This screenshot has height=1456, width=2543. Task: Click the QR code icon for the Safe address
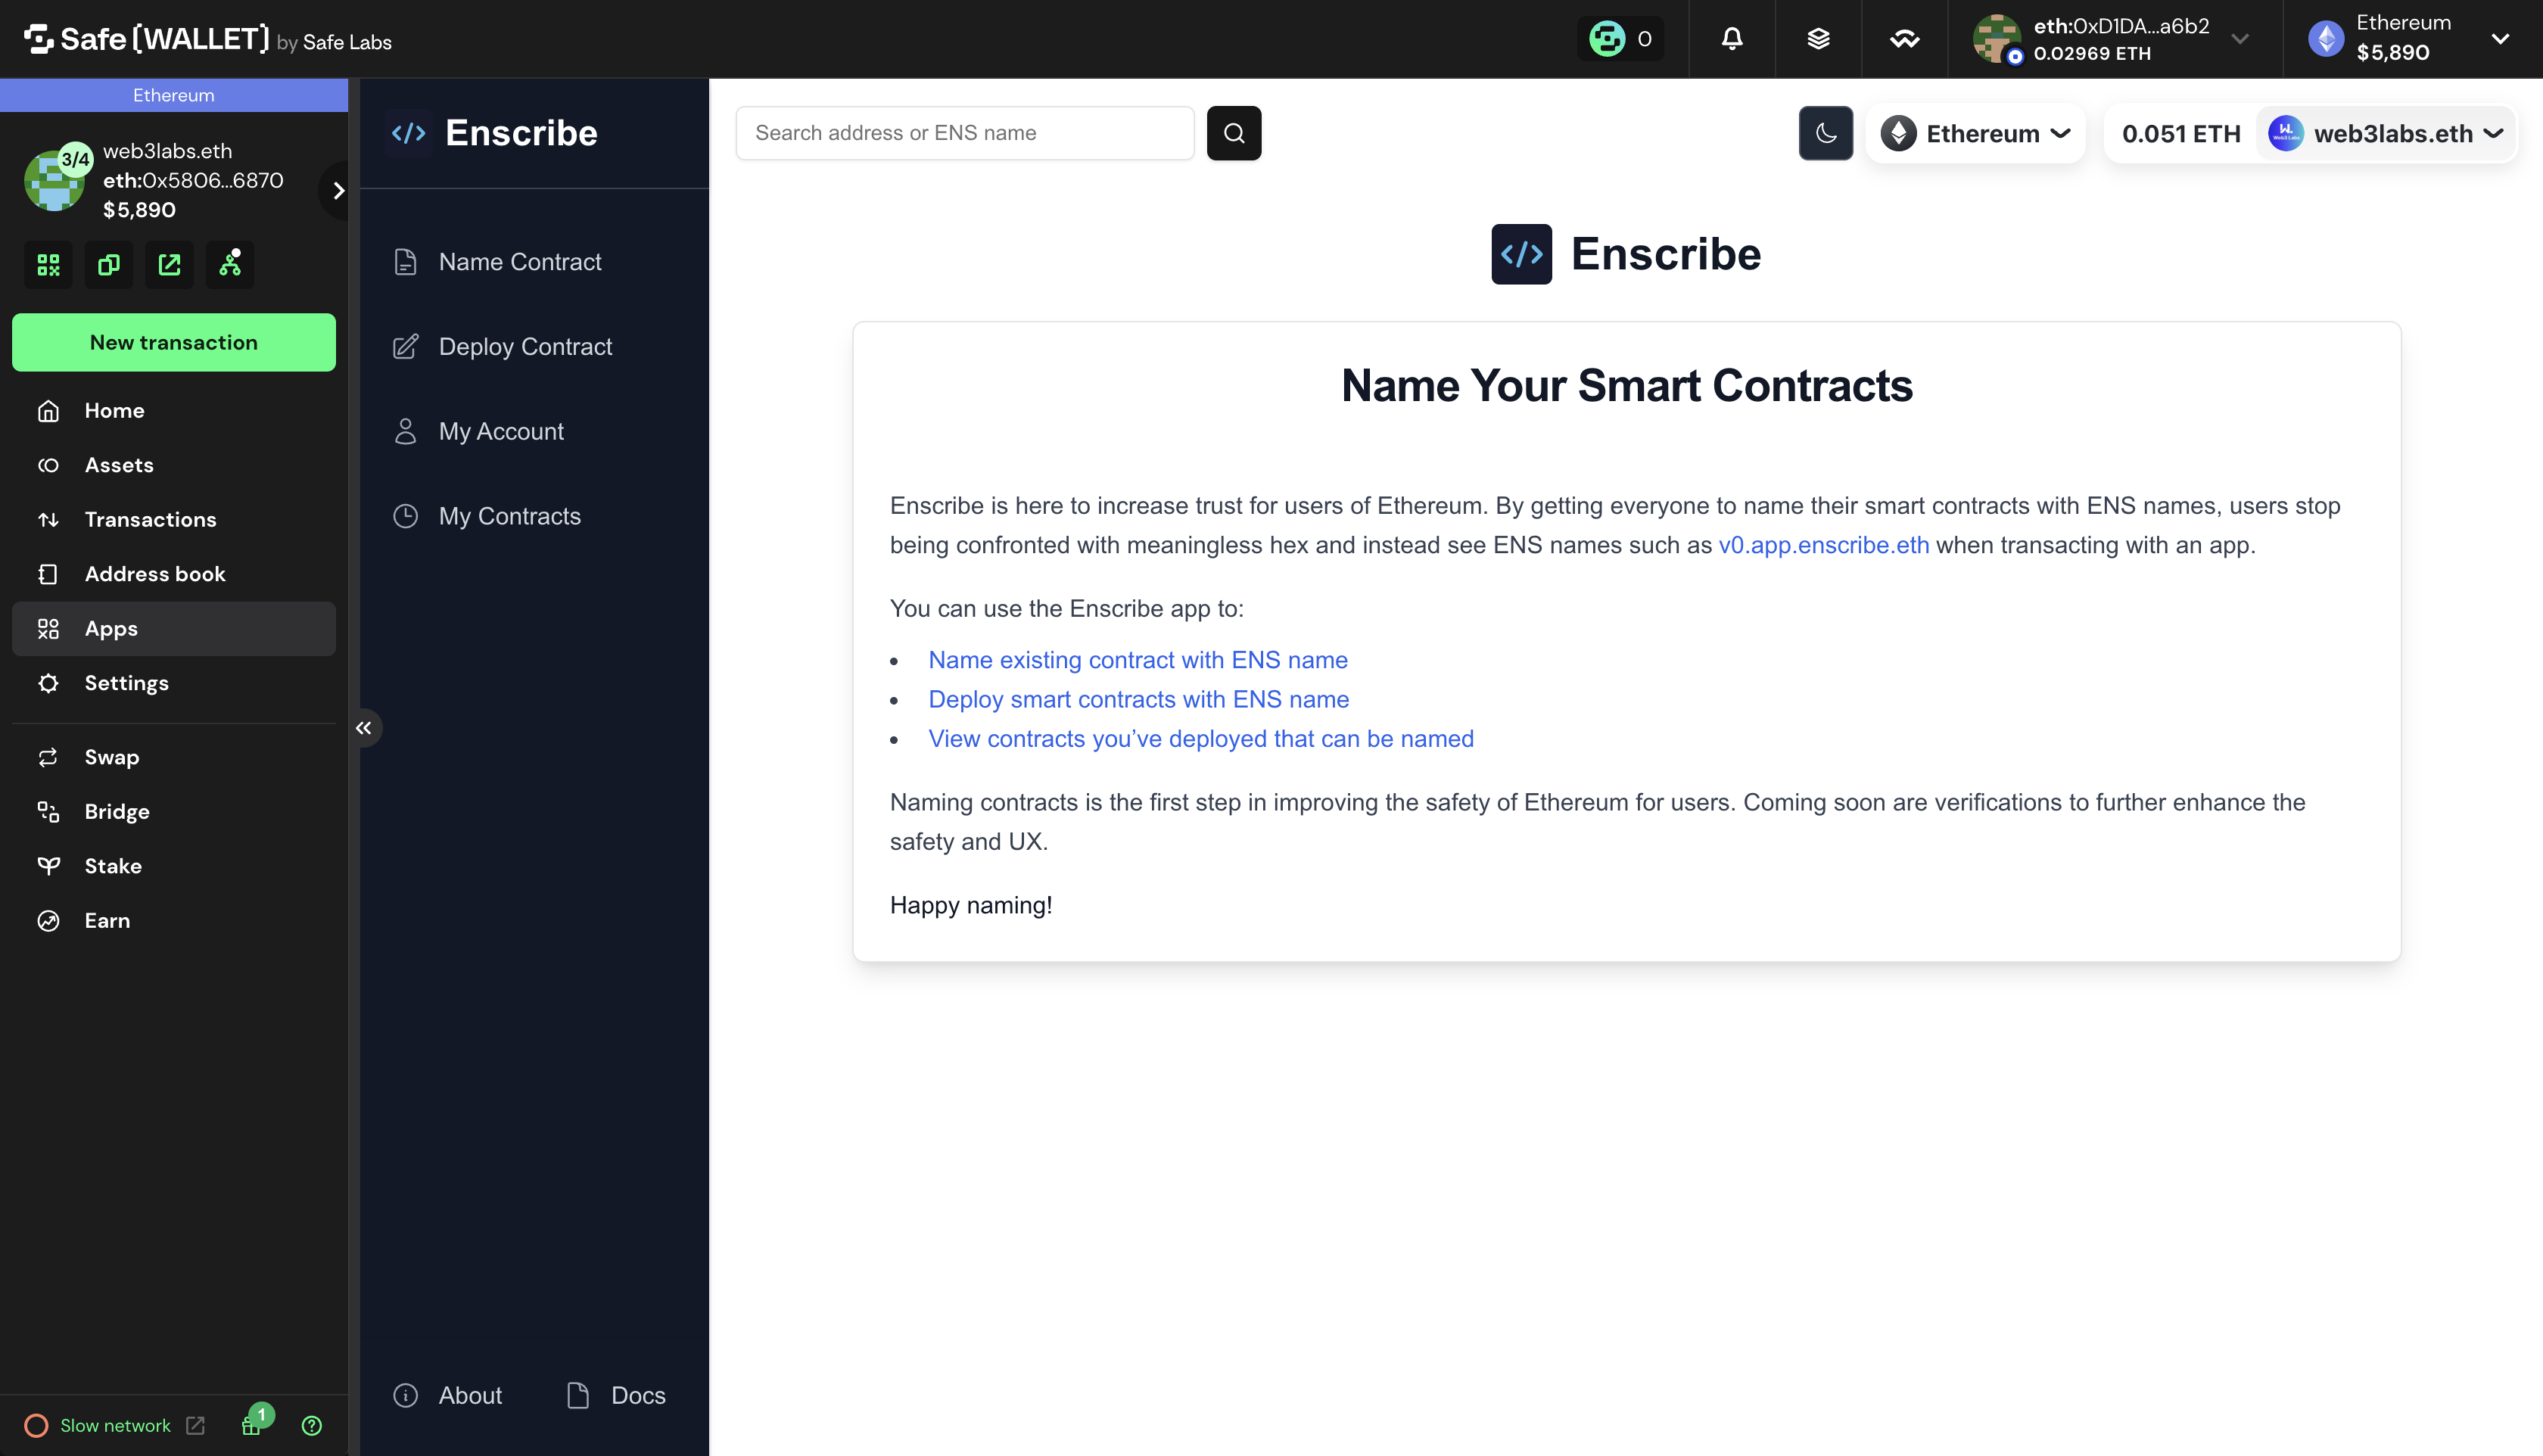click(47, 264)
